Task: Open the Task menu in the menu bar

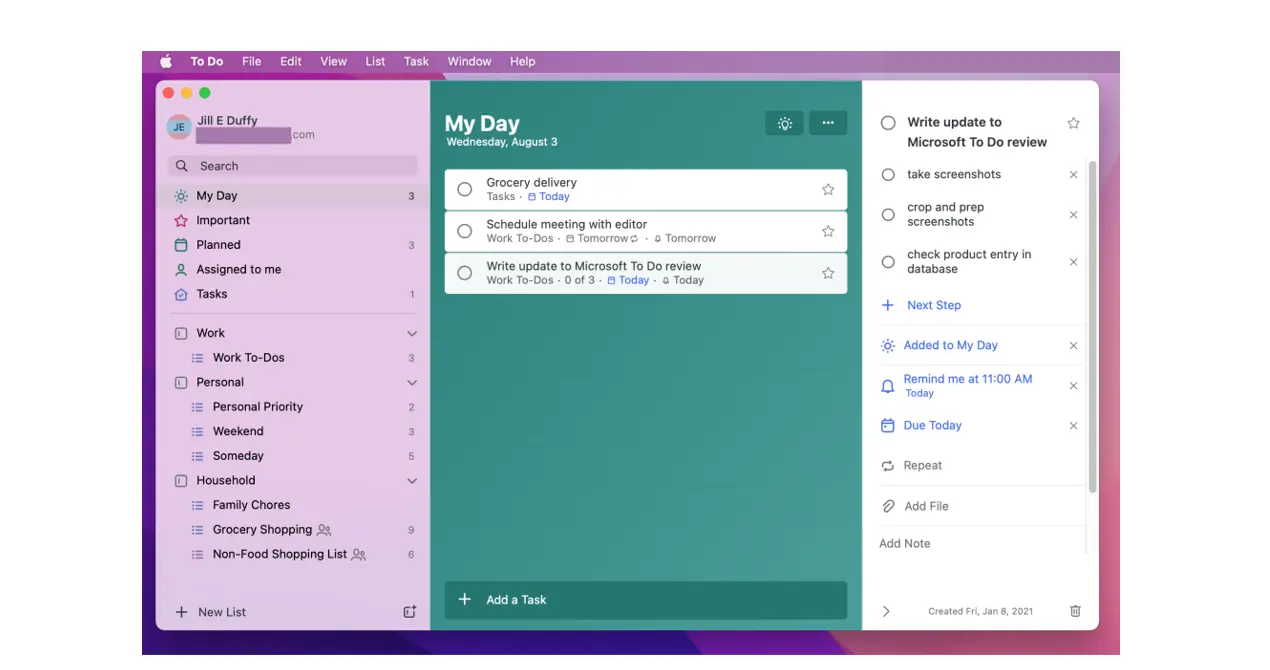Action: pos(416,61)
